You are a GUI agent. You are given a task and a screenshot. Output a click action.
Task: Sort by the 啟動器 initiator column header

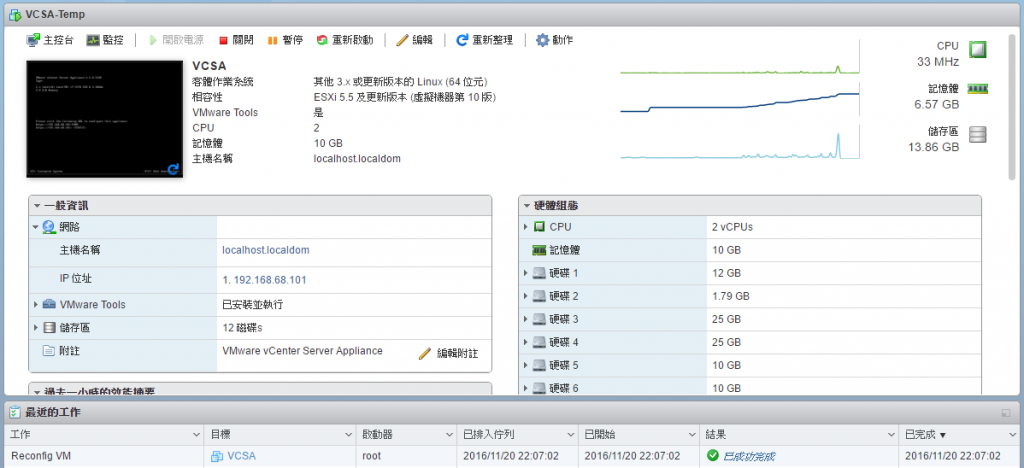(408, 435)
